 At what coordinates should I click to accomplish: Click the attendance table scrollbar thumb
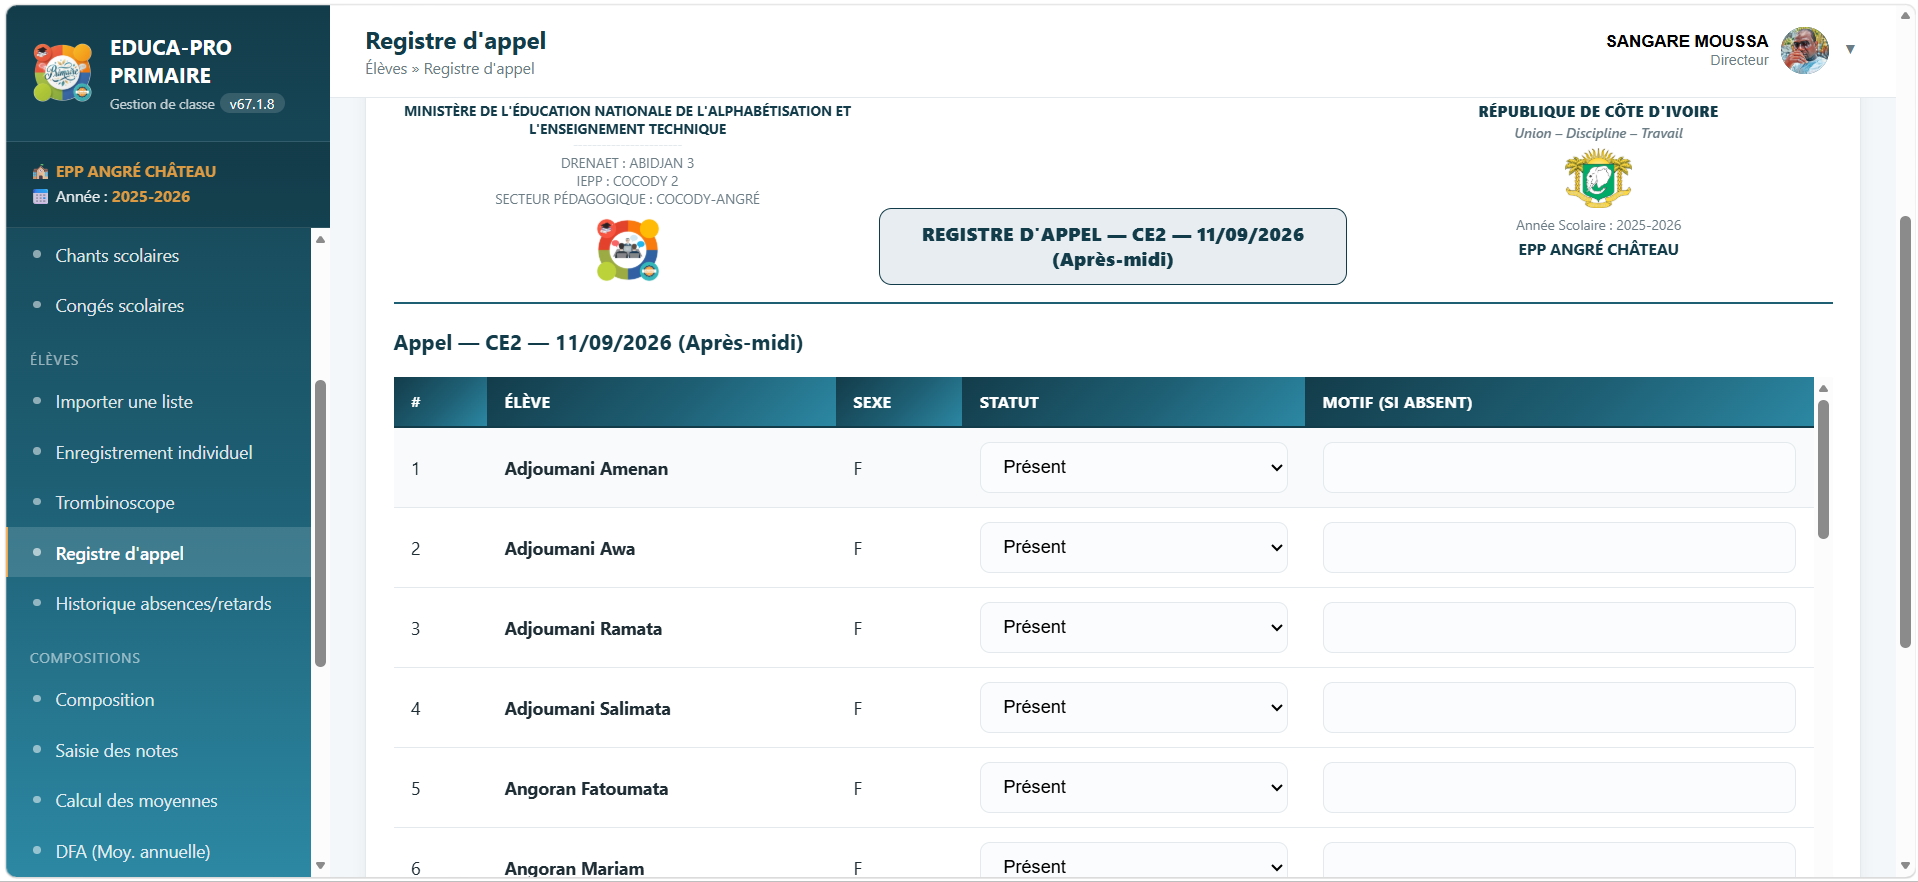tap(1823, 470)
